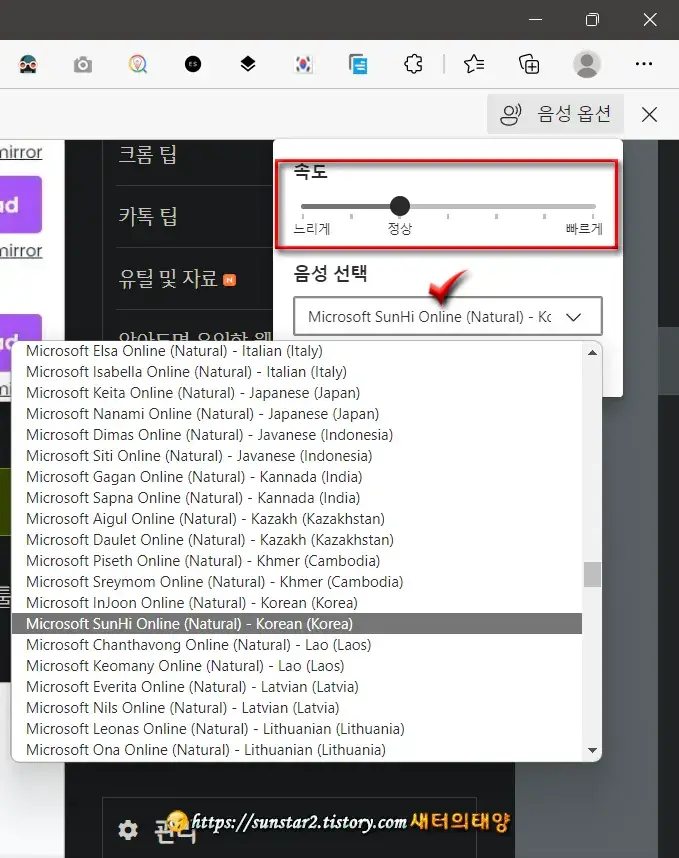Pick Microsoft Keomany Lao voice

click(x=297, y=665)
